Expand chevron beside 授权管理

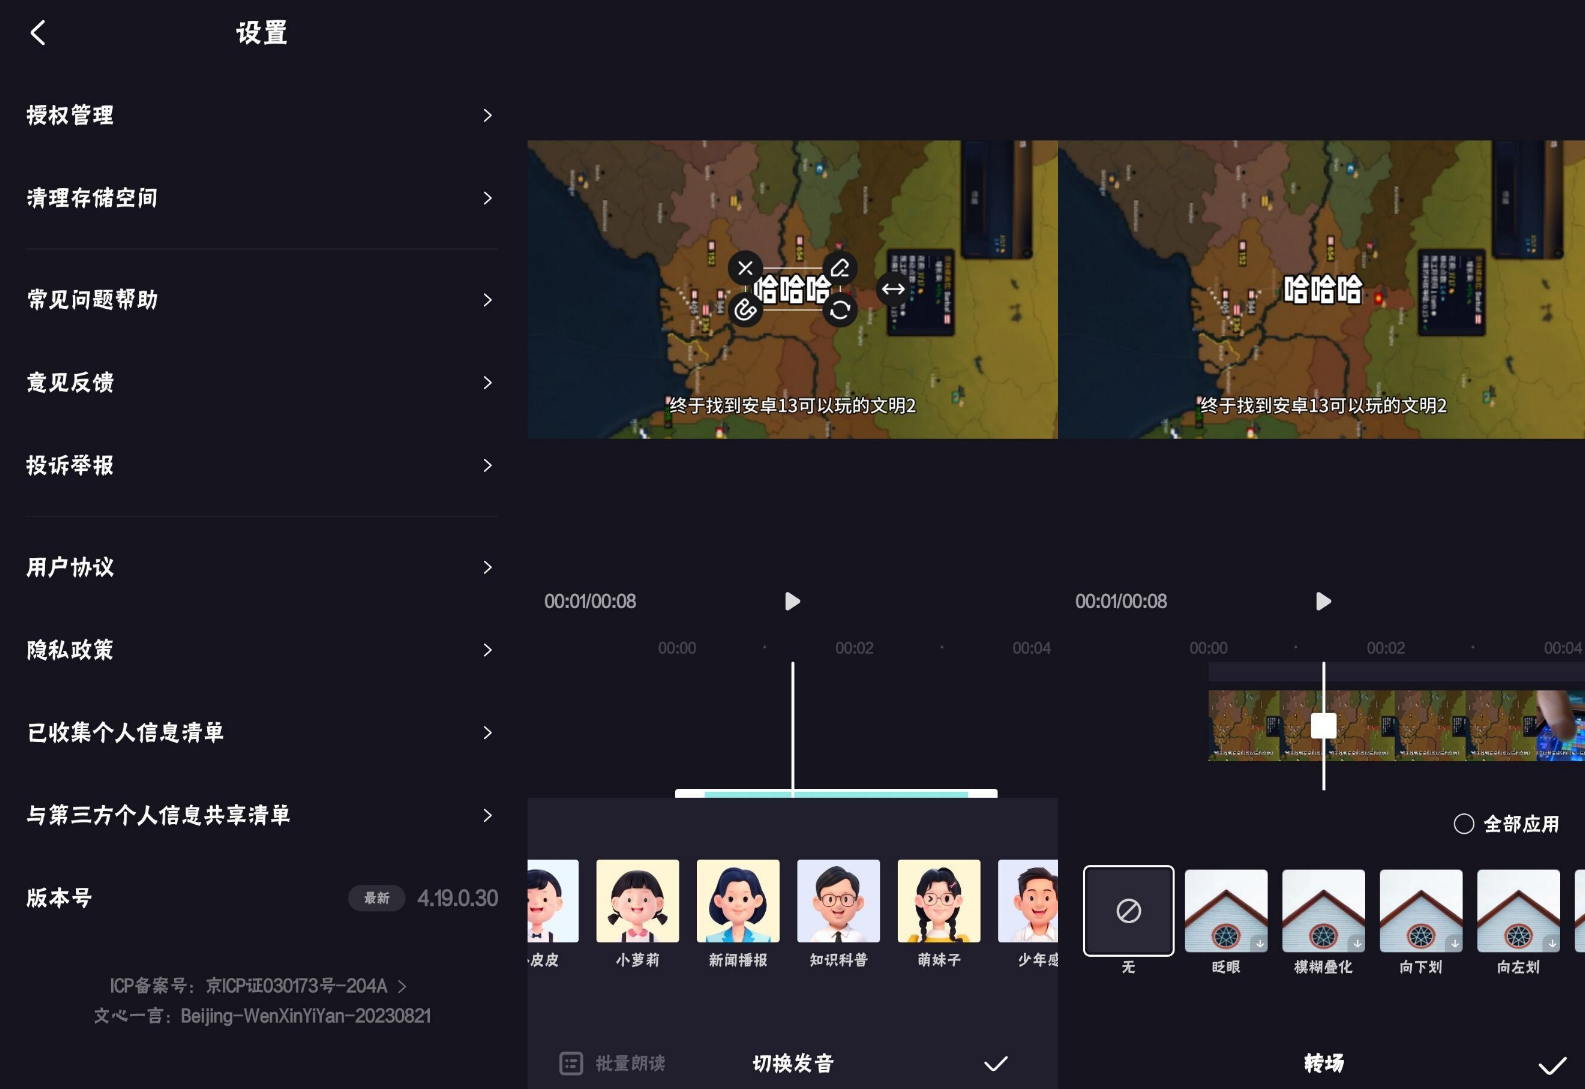488,115
